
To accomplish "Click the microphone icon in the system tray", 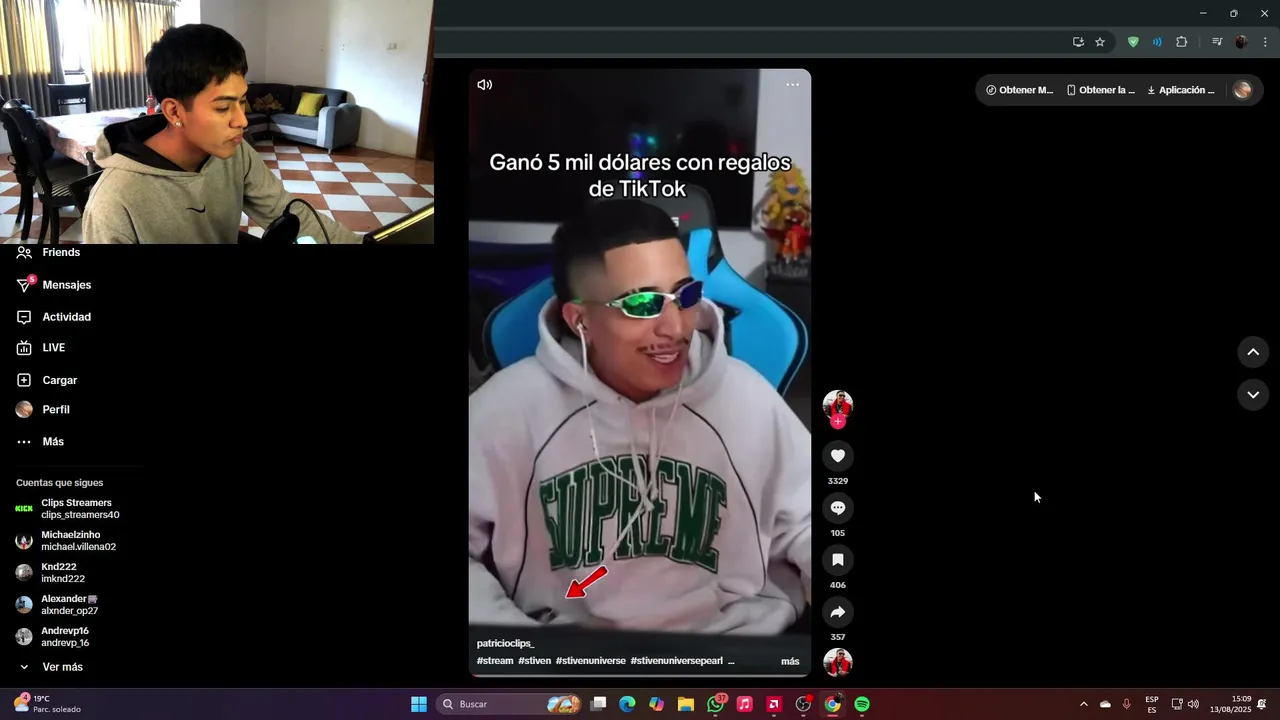I will tap(1127, 704).
